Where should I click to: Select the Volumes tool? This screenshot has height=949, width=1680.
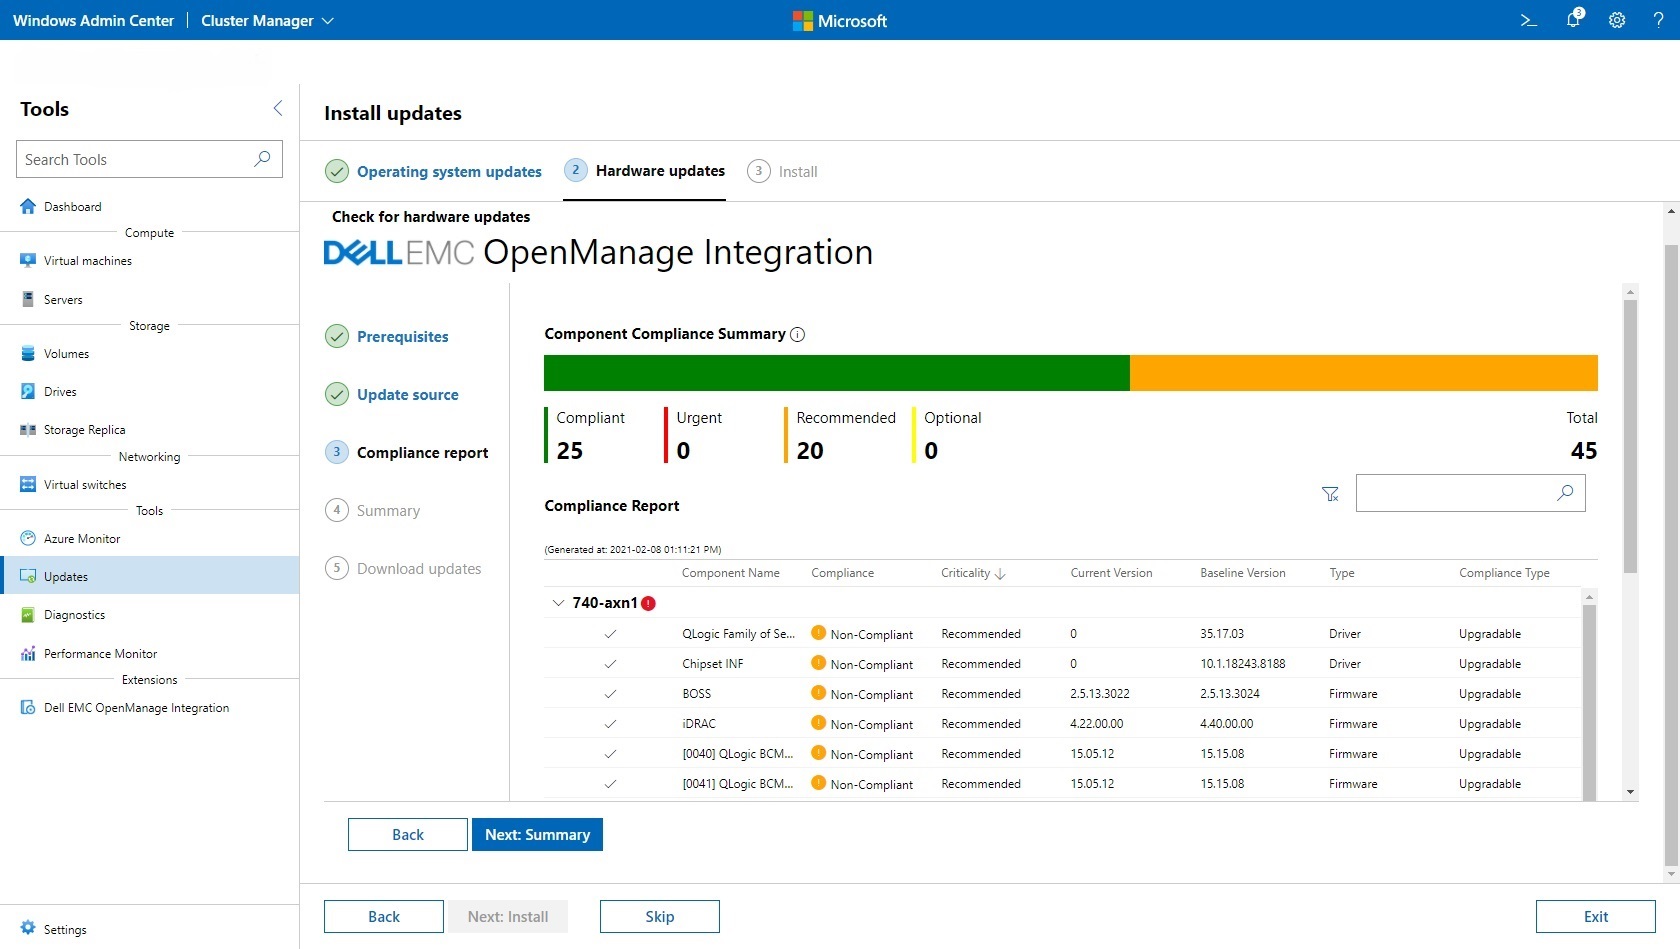point(67,353)
